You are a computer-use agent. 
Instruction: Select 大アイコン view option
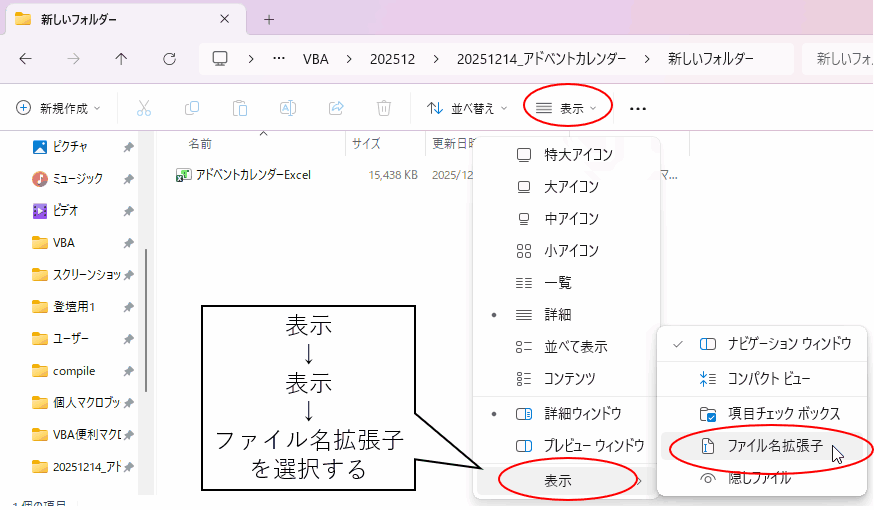566,187
